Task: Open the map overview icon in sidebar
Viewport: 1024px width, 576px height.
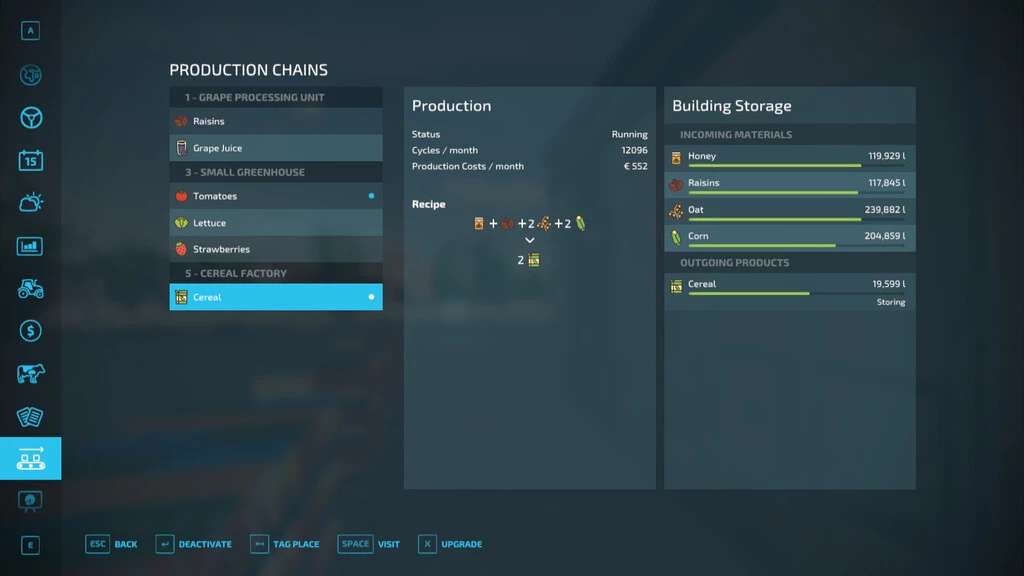Action: click(30, 75)
